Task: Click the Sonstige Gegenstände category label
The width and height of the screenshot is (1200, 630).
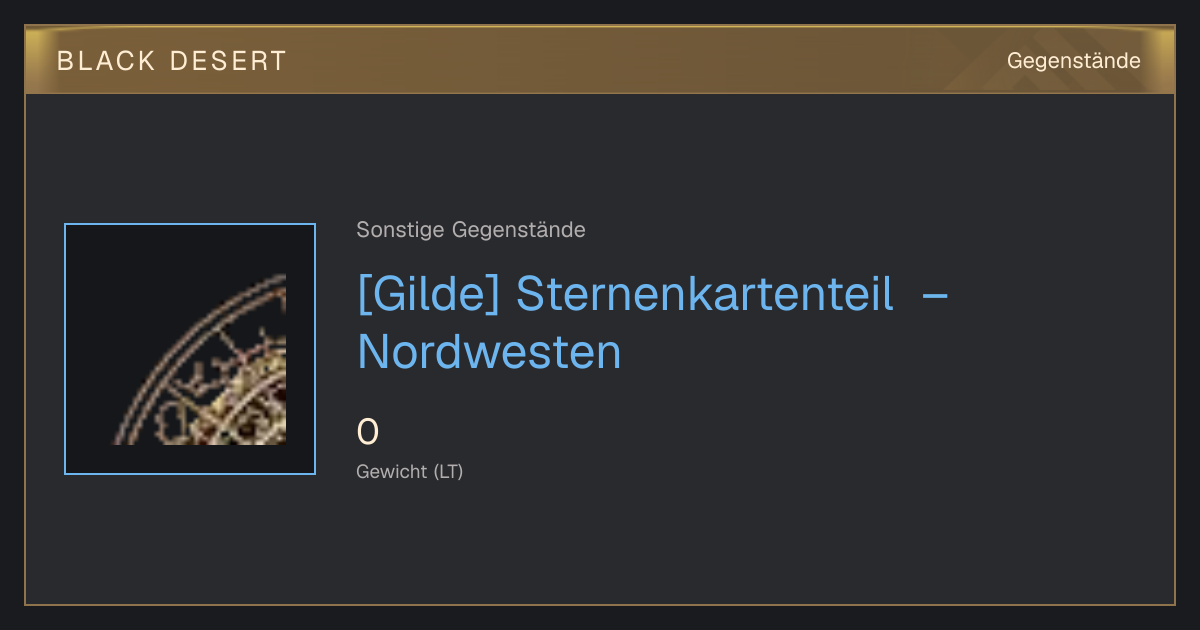Action: point(471,230)
